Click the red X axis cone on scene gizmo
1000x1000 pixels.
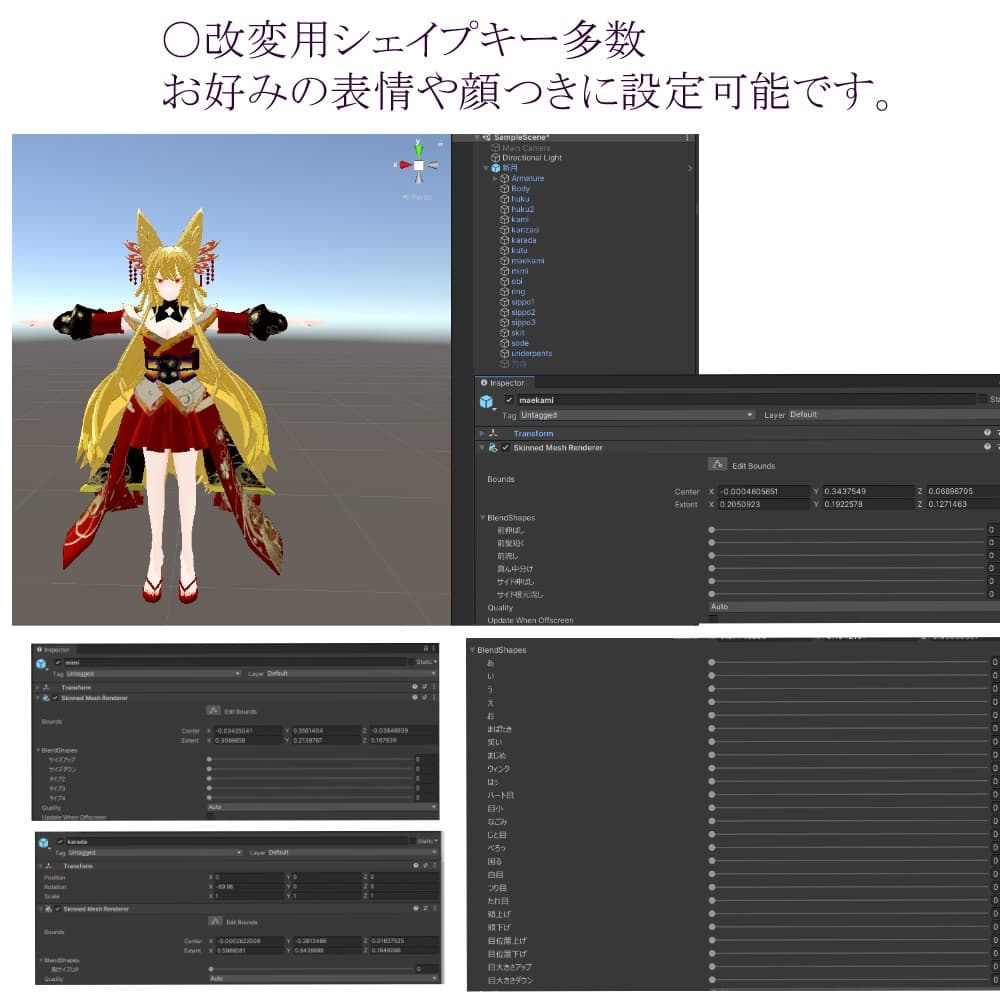pyautogui.click(x=404, y=165)
